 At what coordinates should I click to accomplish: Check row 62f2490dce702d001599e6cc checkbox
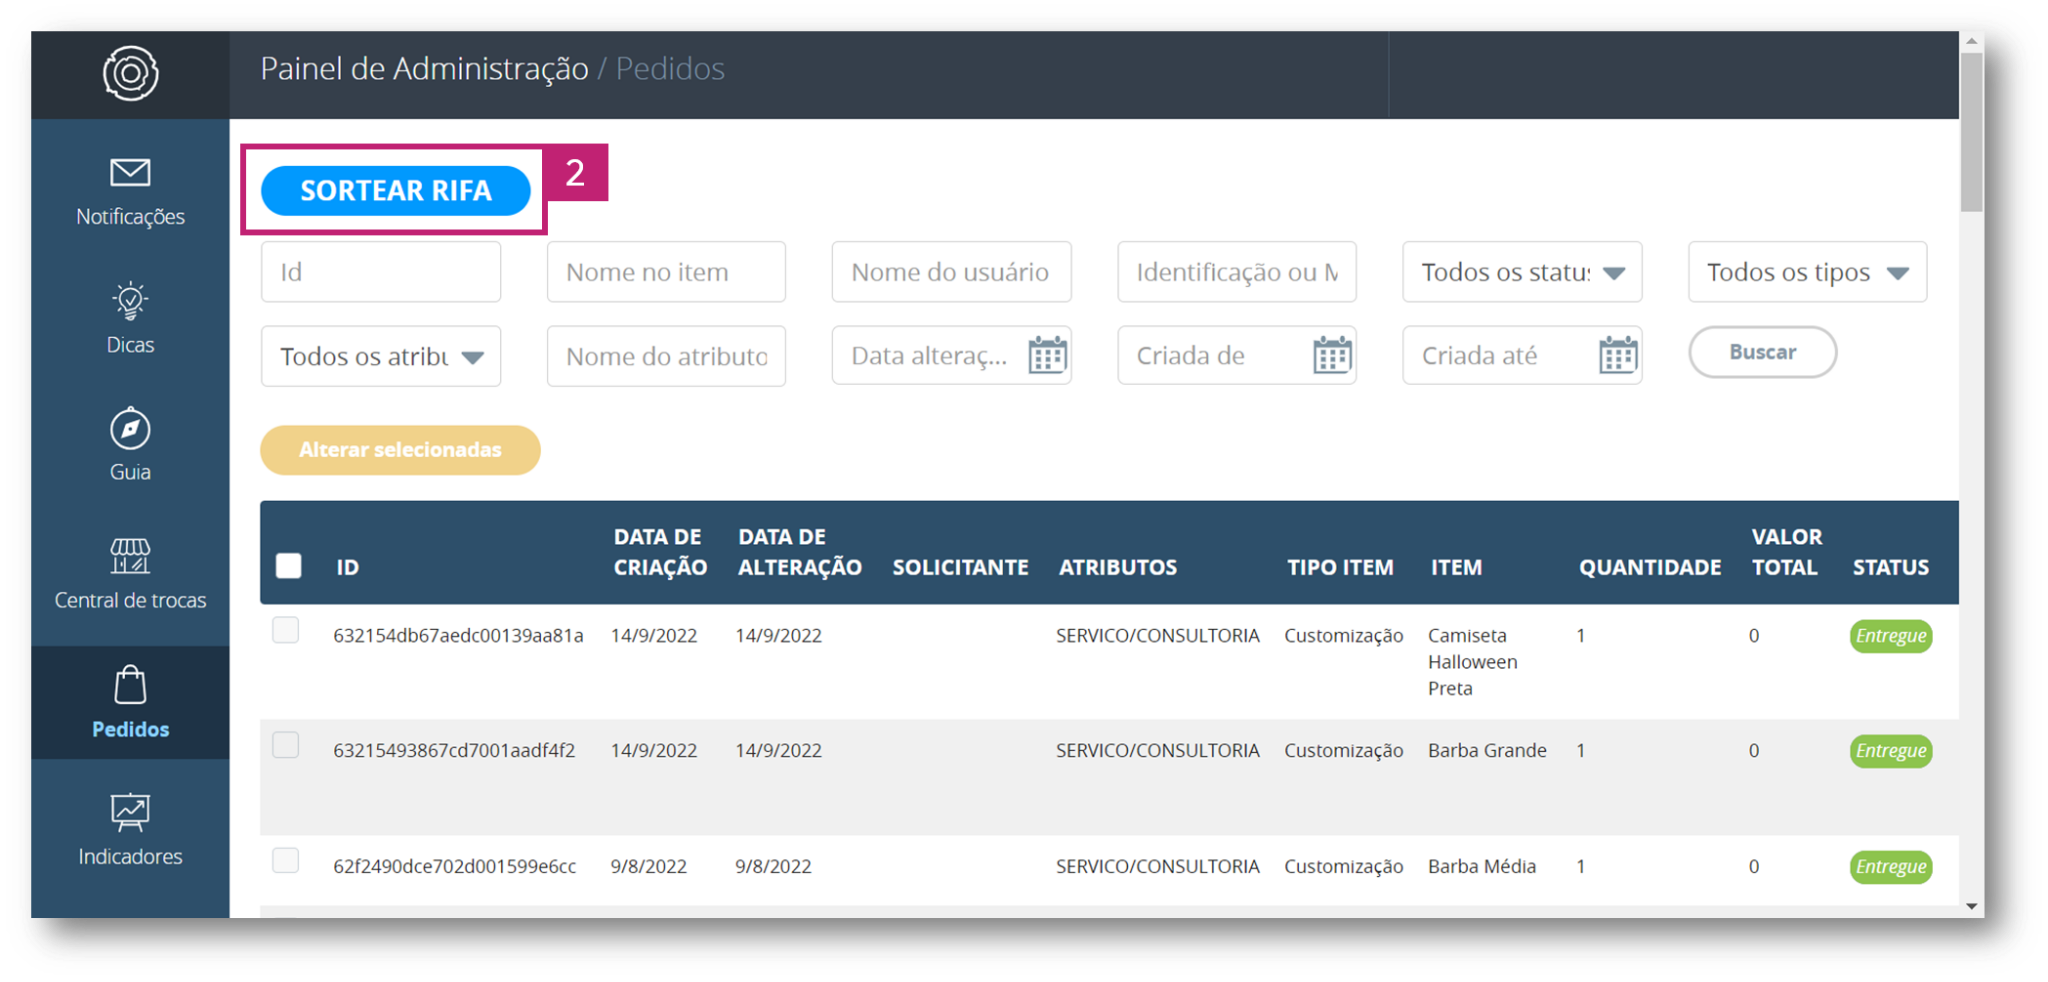point(286,860)
